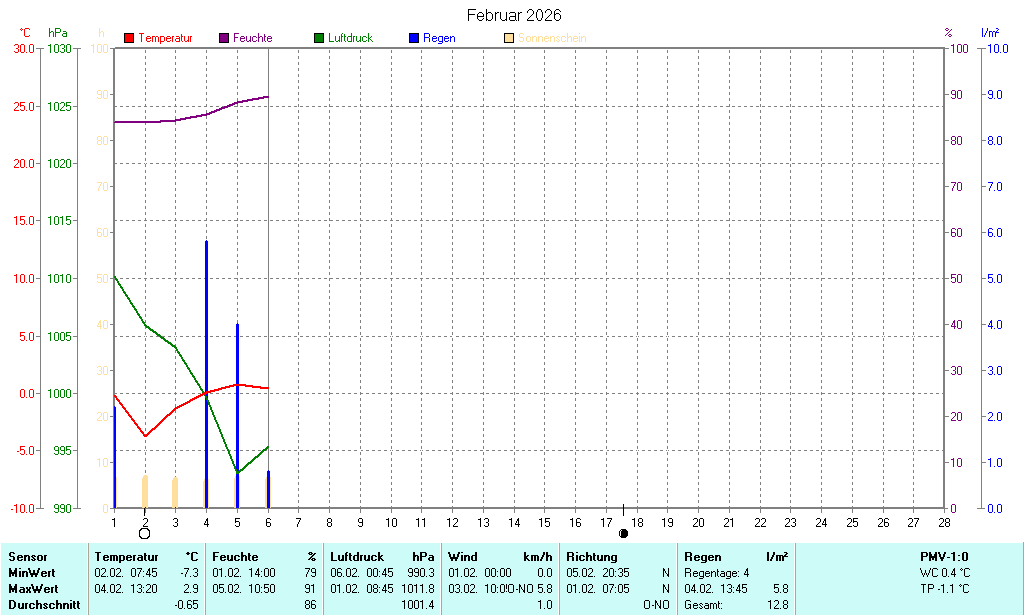Click the sunshine bar on day 2

[x=145, y=491]
